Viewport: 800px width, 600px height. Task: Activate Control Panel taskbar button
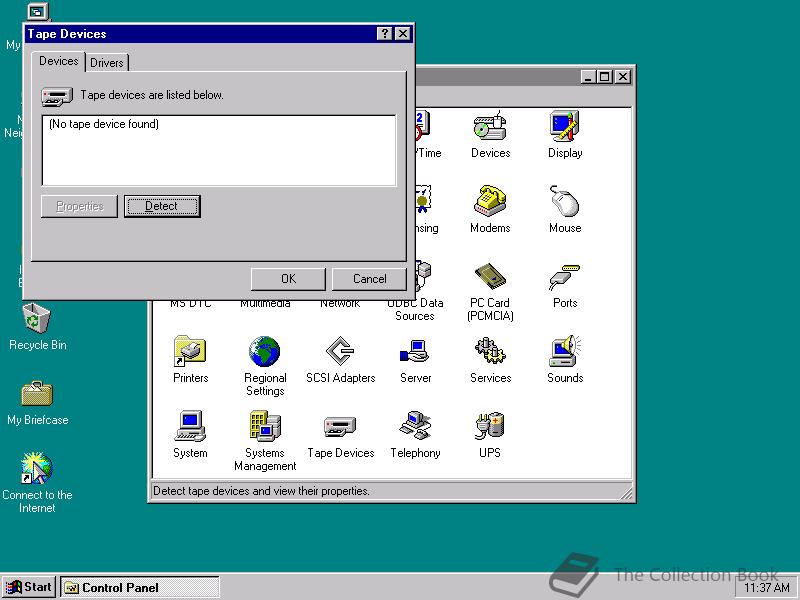click(140, 587)
